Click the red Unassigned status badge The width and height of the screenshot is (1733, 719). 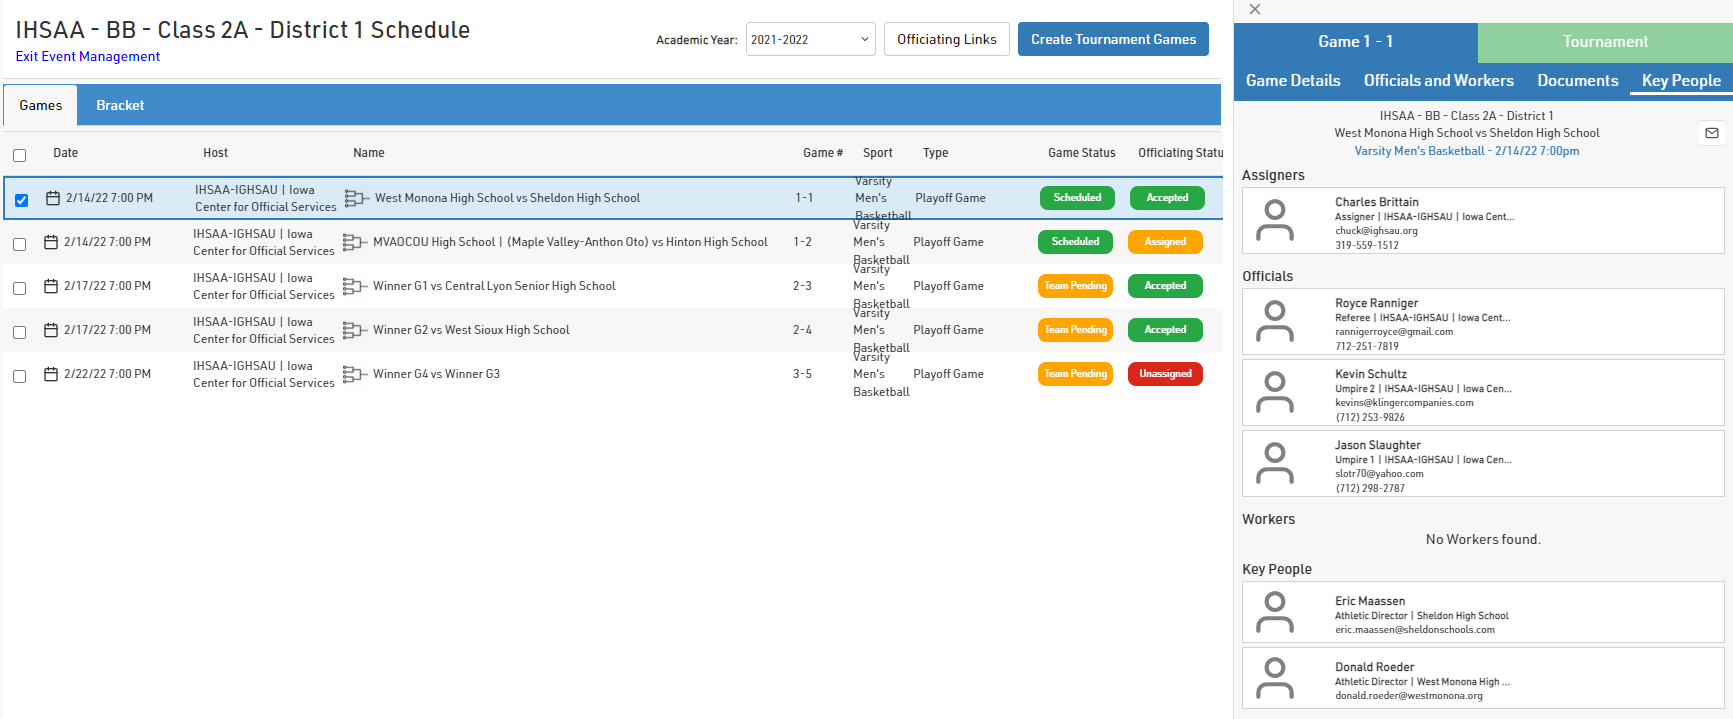coord(1165,374)
